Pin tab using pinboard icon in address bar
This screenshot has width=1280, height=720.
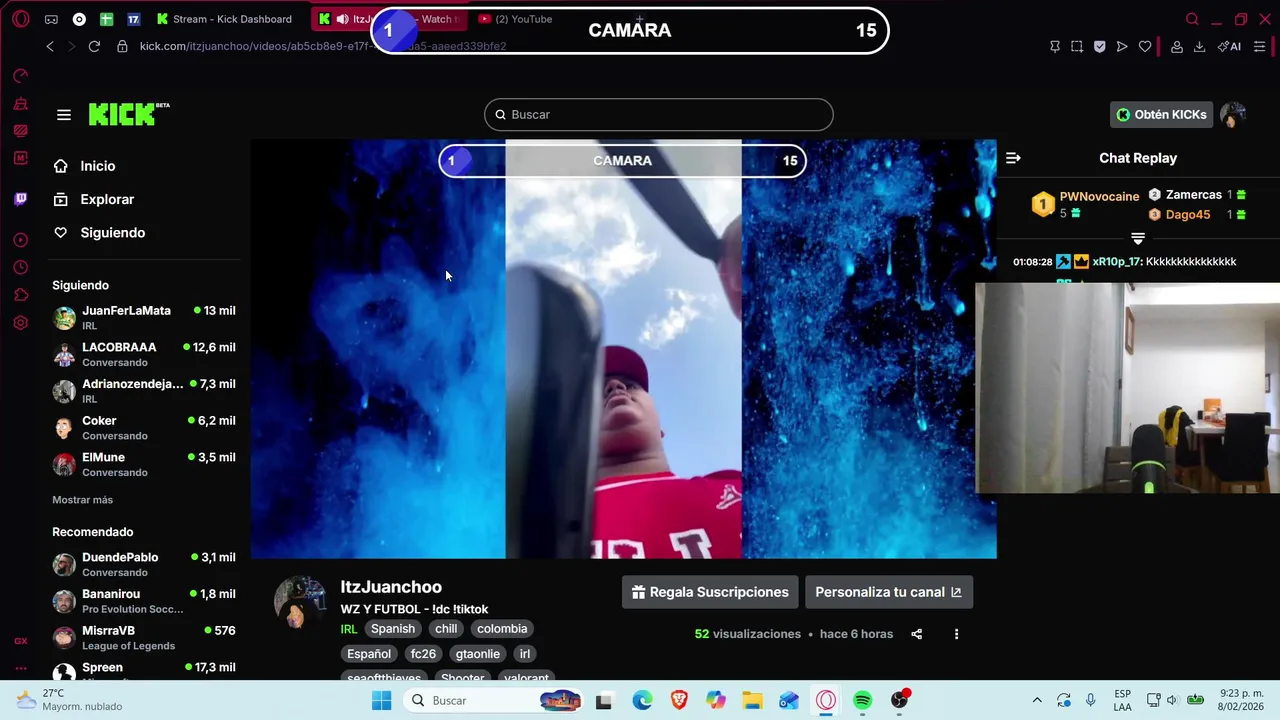tap(1055, 46)
